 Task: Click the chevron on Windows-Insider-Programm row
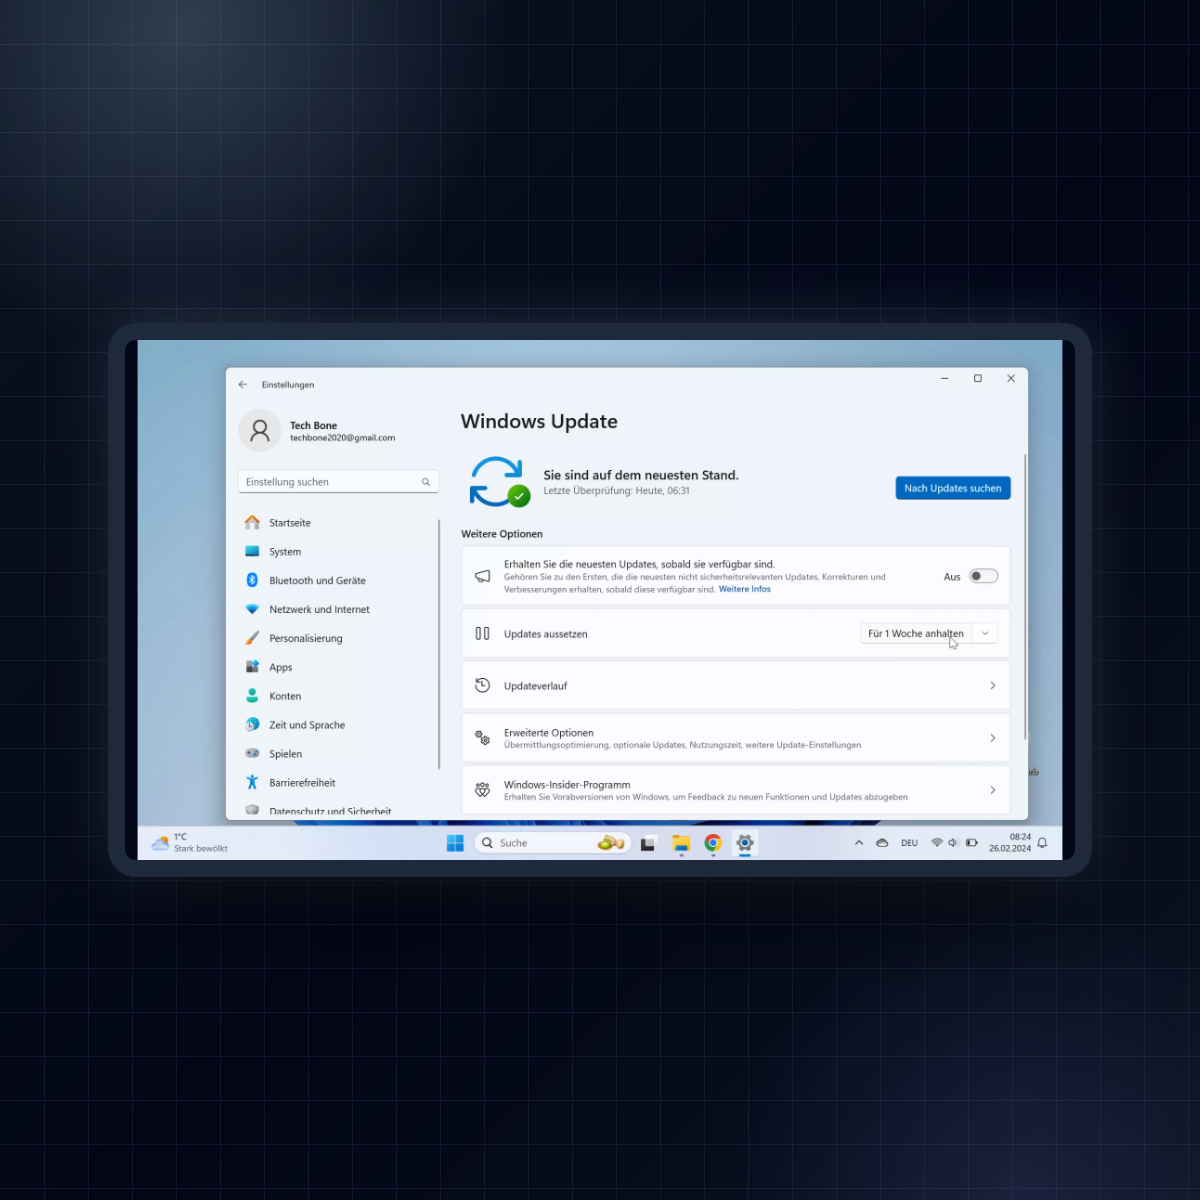[992, 790]
